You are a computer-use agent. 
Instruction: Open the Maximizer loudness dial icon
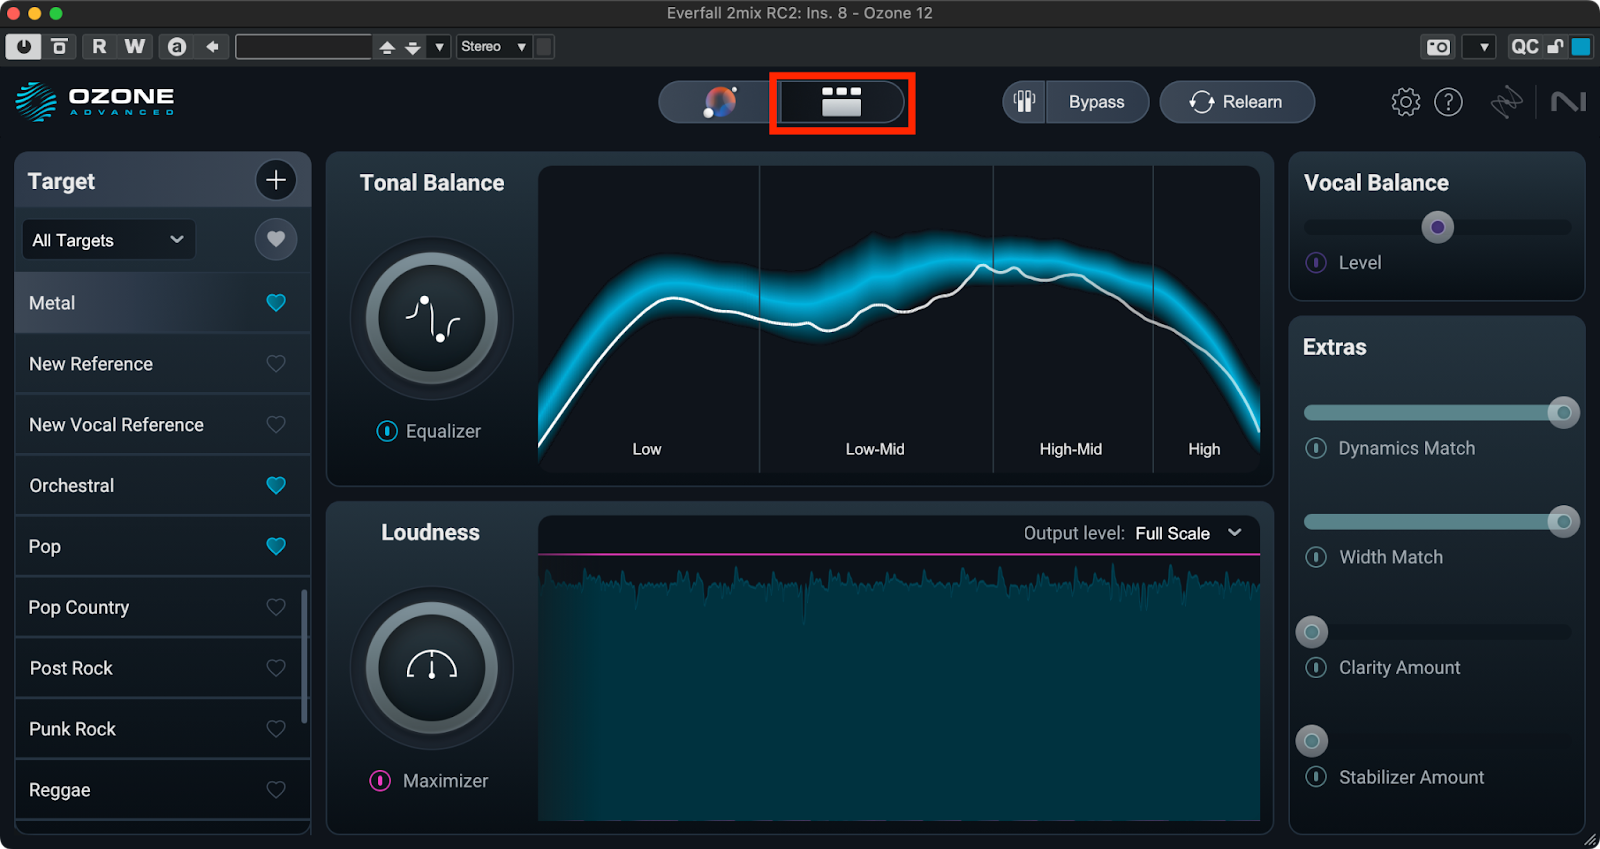pyautogui.click(x=432, y=668)
